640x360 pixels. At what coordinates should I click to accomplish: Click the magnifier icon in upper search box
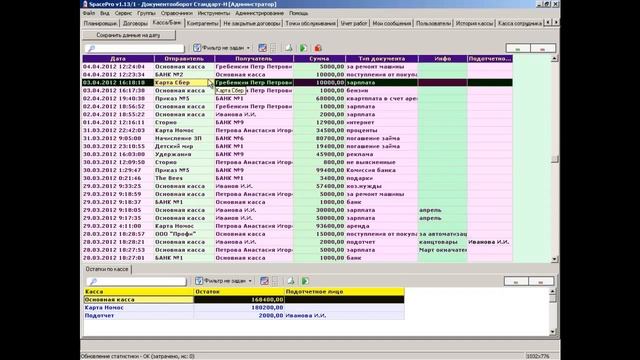pyautogui.click(x=91, y=49)
